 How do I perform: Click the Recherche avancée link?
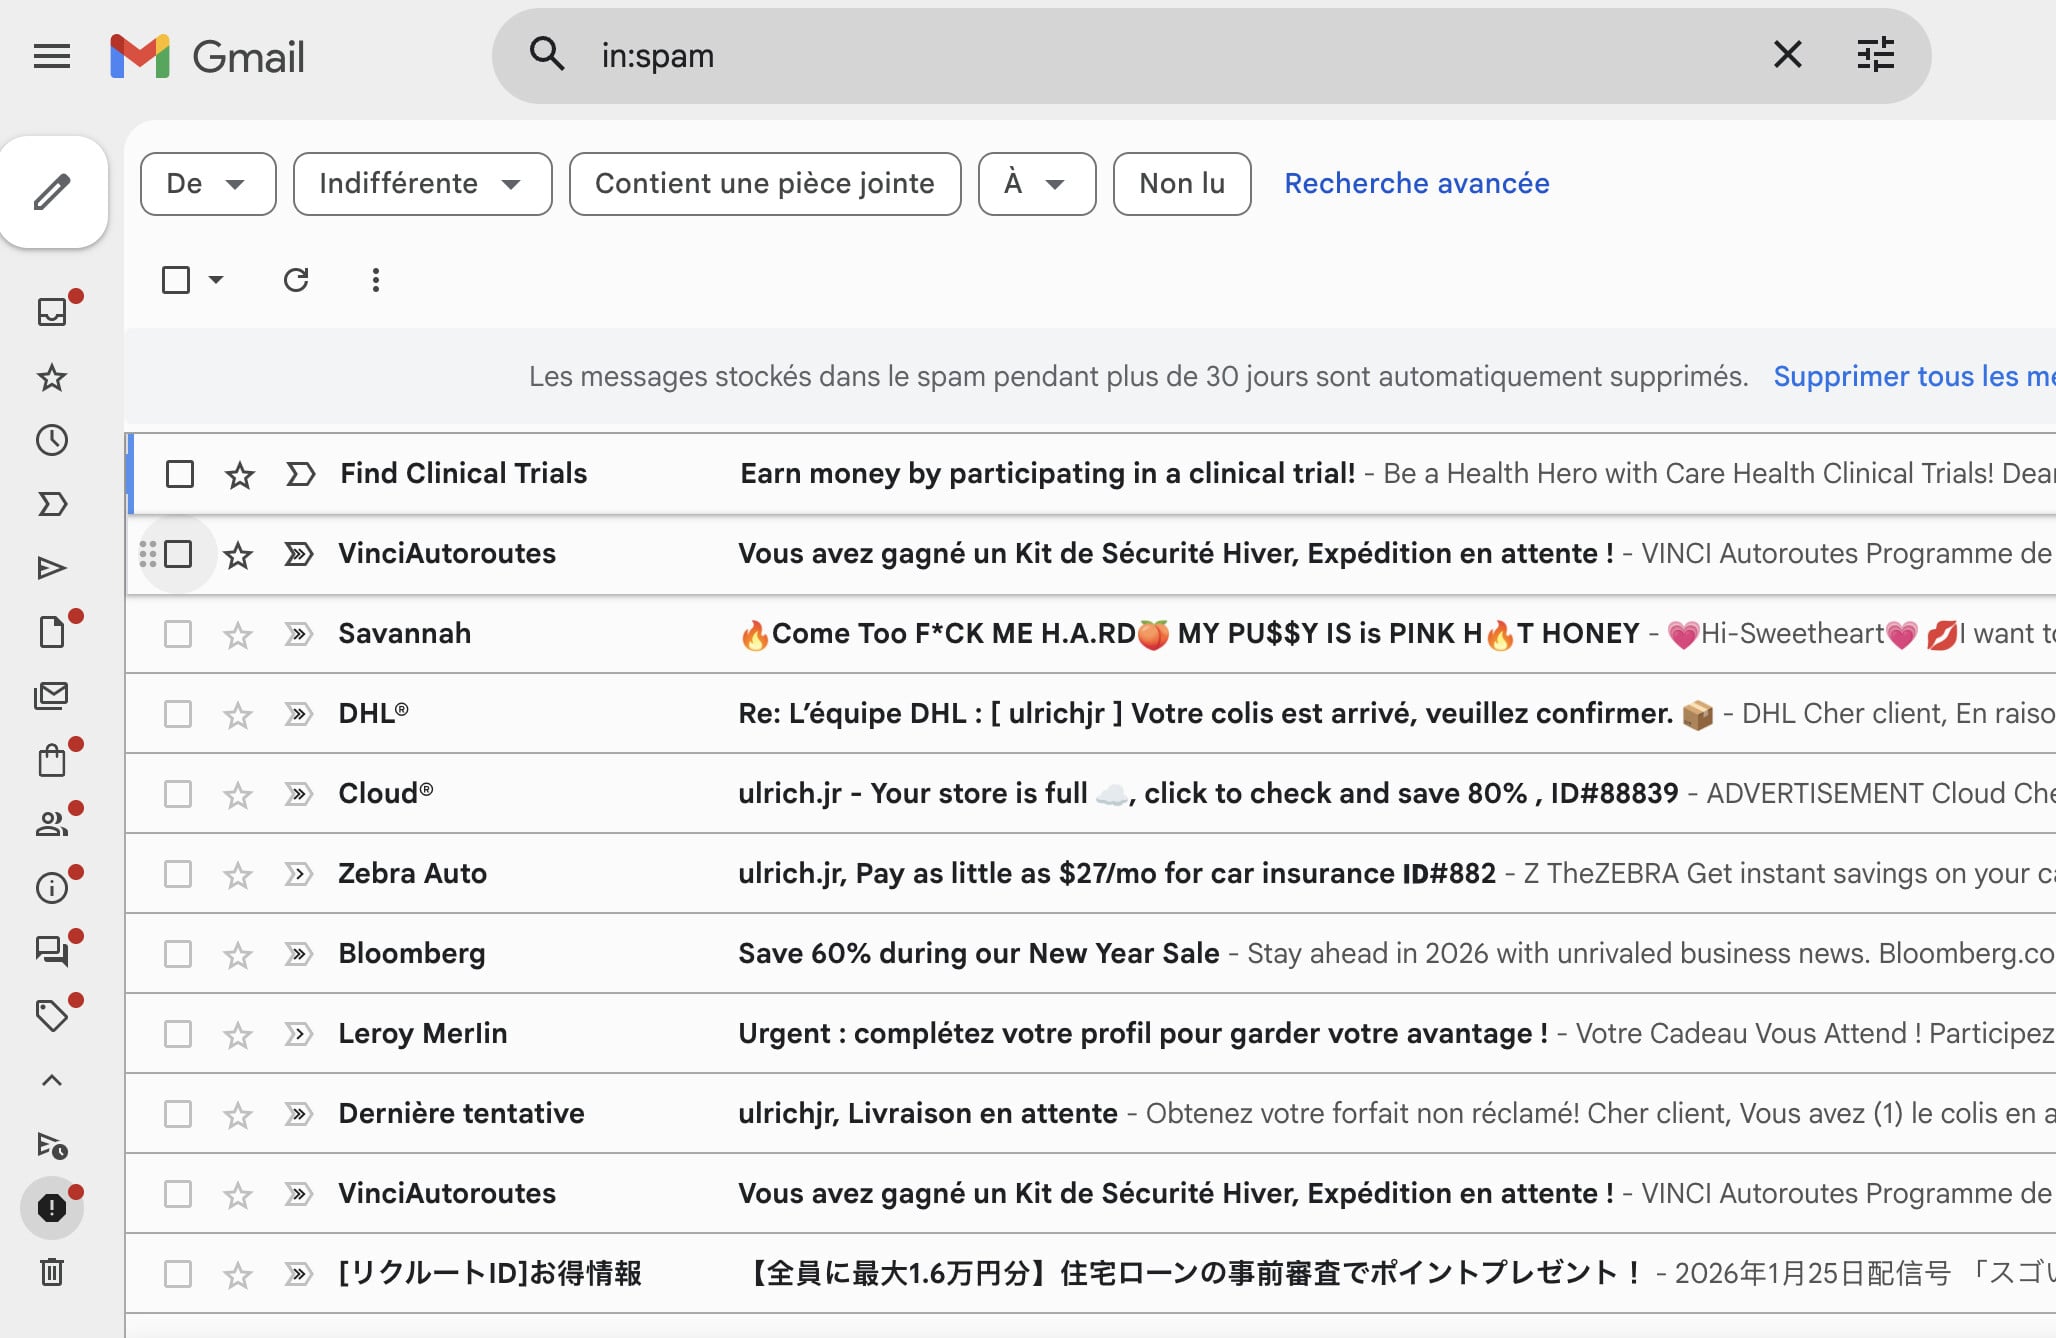point(1416,184)
